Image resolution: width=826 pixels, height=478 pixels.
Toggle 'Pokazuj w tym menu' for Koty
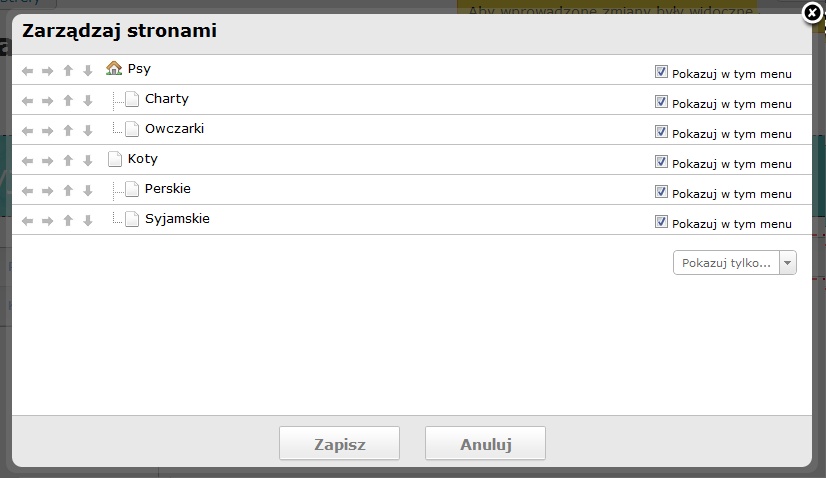[661, 162]
